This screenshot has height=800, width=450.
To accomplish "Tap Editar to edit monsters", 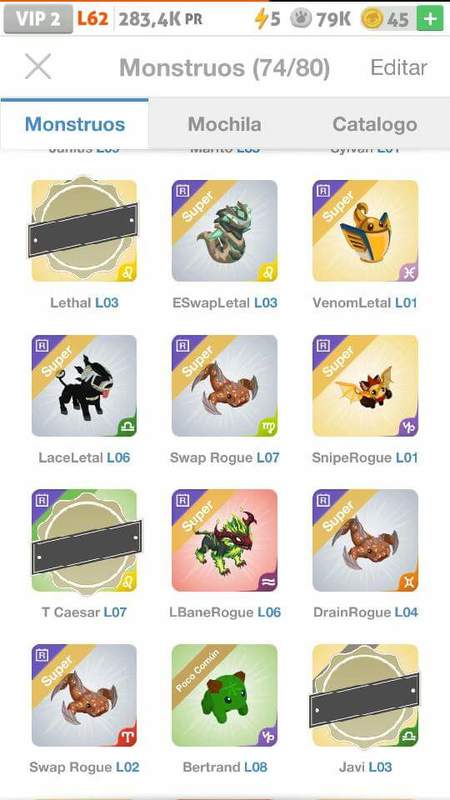I will (399, 67).
